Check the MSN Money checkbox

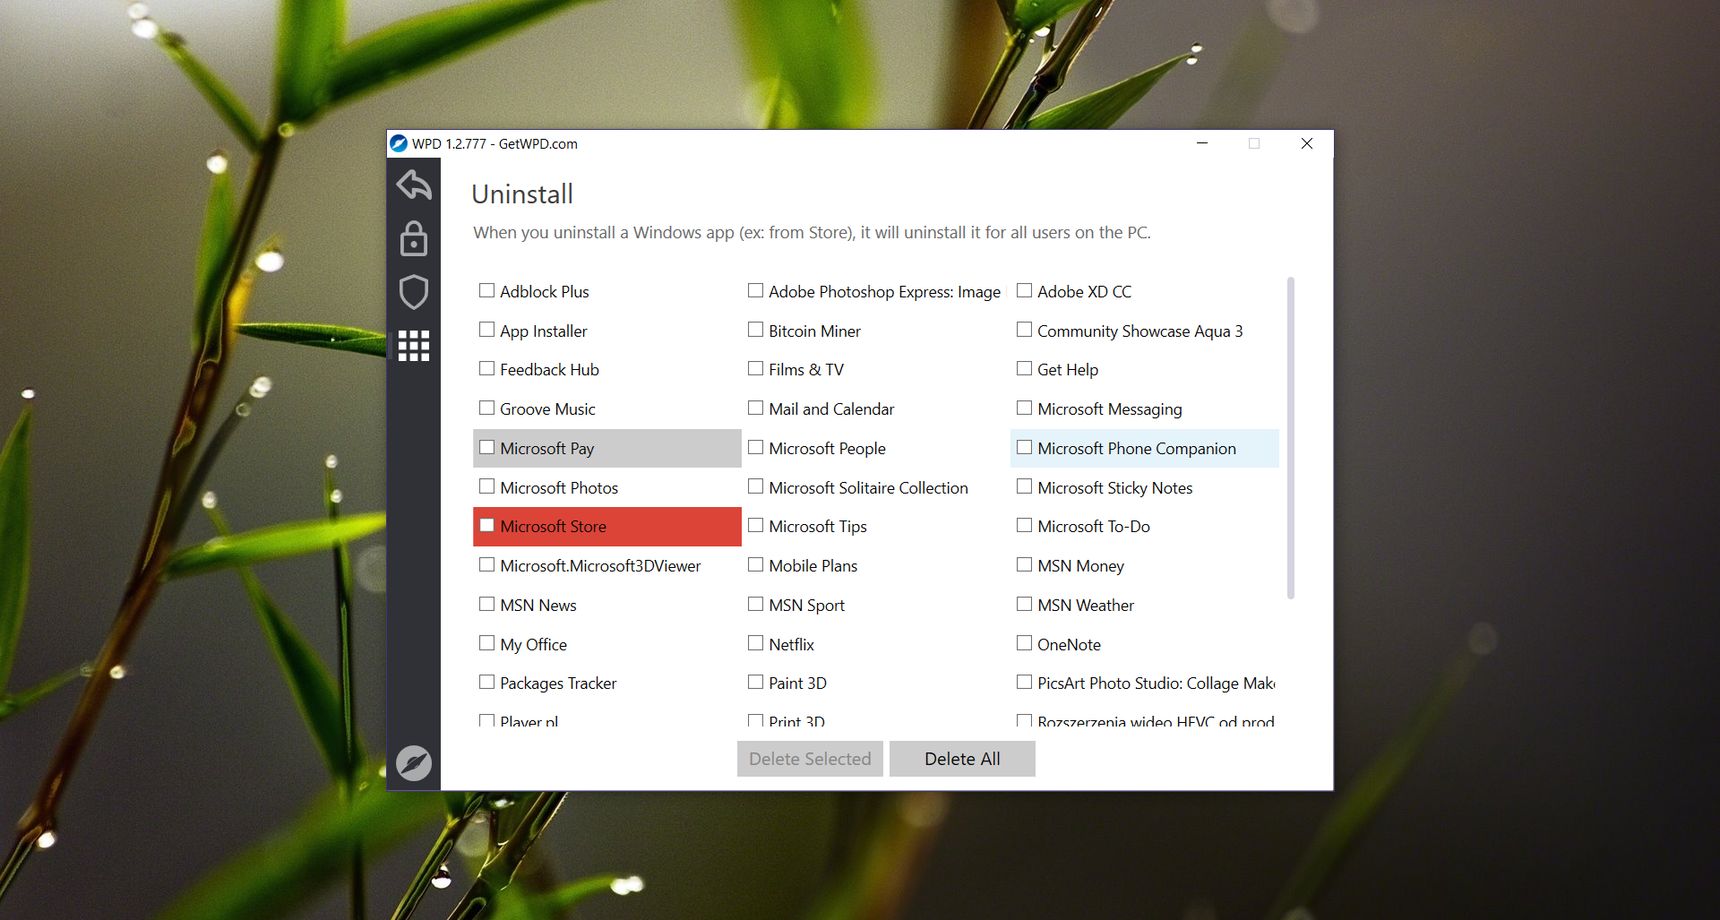click(1024, 565)
